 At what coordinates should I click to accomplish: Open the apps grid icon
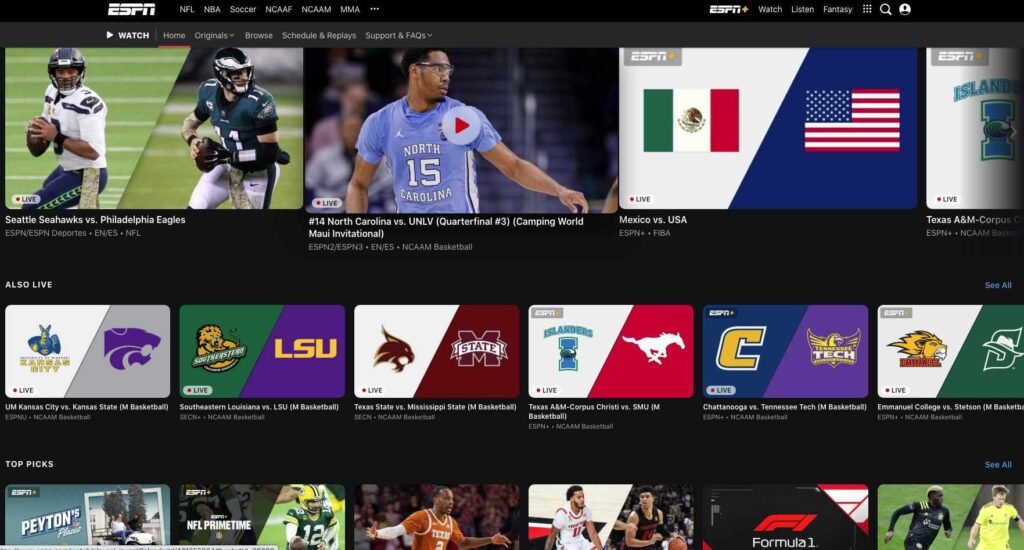click(867, 9)
